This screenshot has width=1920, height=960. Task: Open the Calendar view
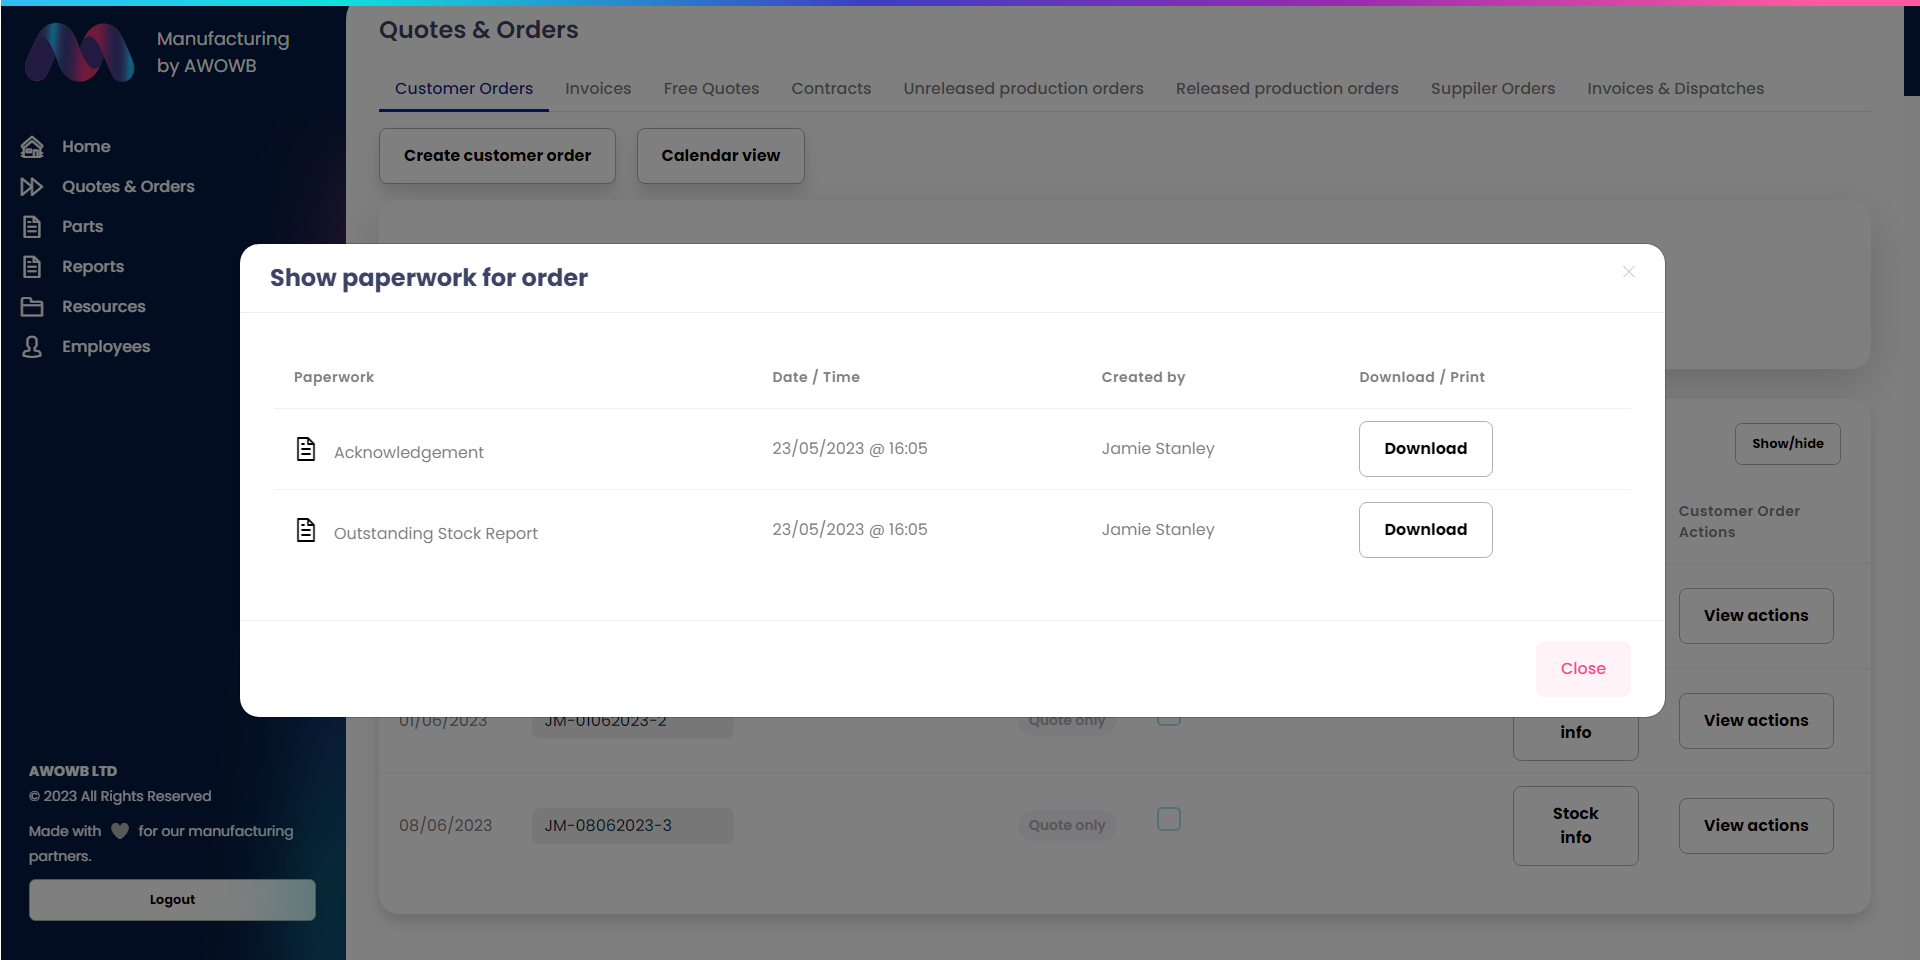(720, 156)
